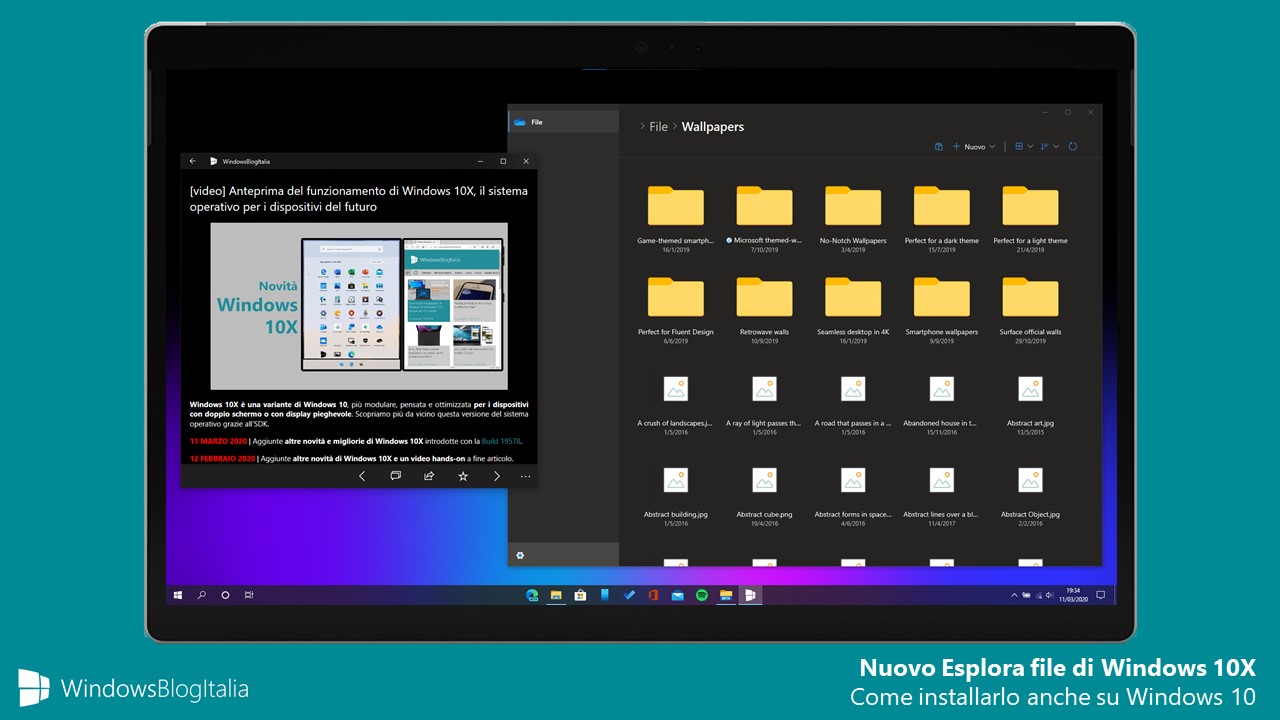The image size is (1280, 720).
Task: Launch Microsoft Edge from taskbar
Action: (532, 595)
